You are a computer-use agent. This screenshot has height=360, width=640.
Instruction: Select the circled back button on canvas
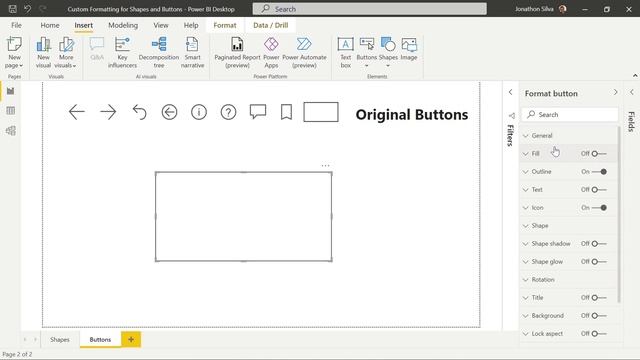coord(169,112)
